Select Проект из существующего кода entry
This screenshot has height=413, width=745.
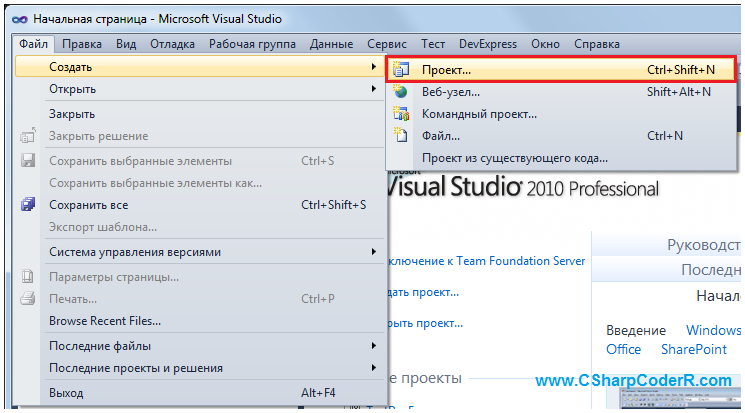click(x=514, y=158)
